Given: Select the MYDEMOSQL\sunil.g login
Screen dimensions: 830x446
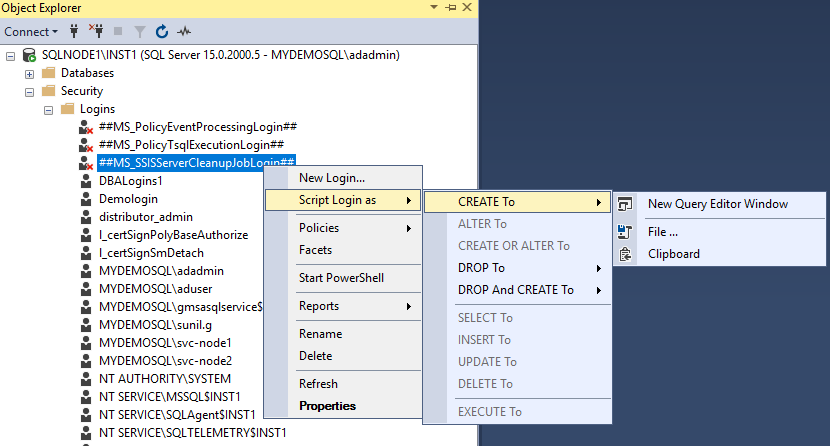Looking at the screenshot, I should (155, 325).
